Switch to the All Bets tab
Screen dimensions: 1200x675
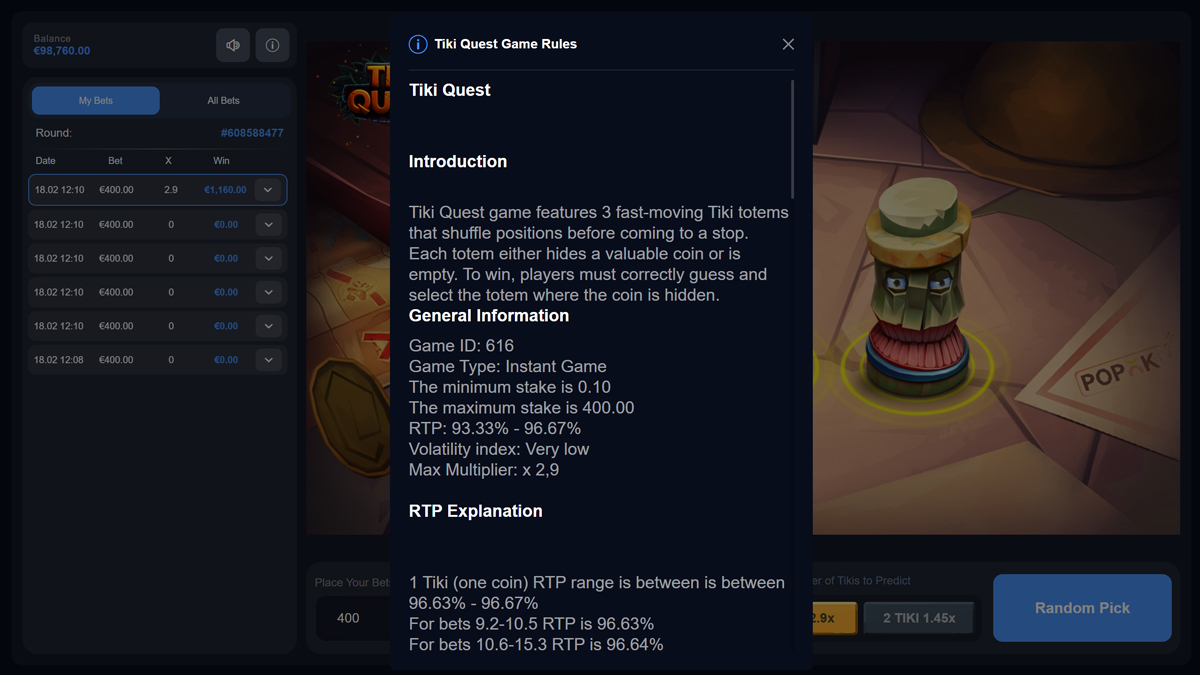tap(223, 100)
